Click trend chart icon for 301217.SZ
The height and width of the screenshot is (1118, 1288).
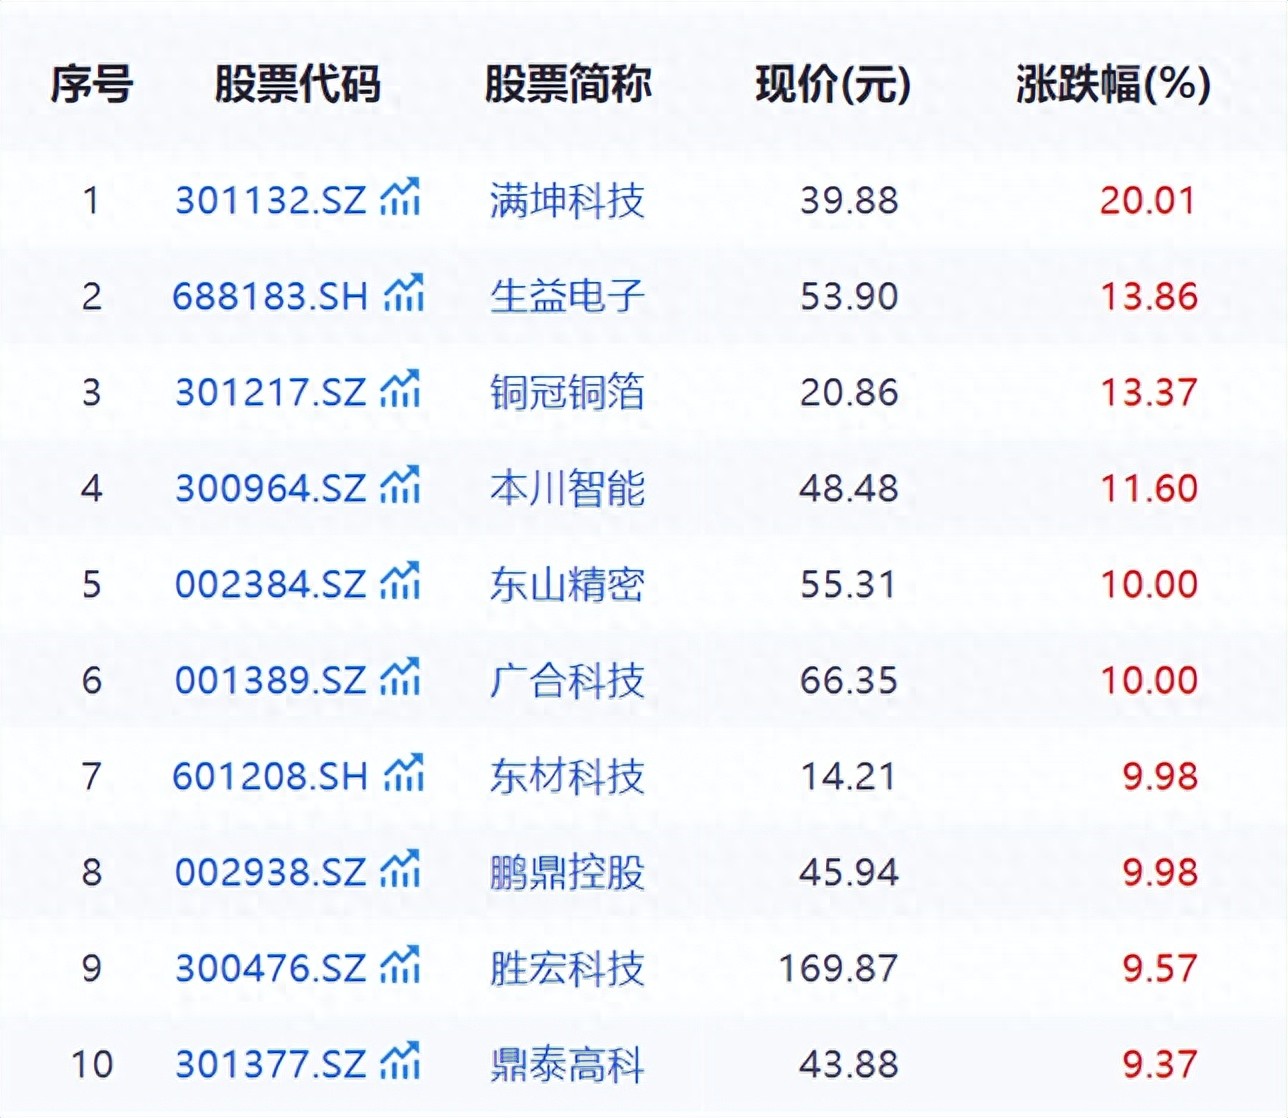pos(400,390)
